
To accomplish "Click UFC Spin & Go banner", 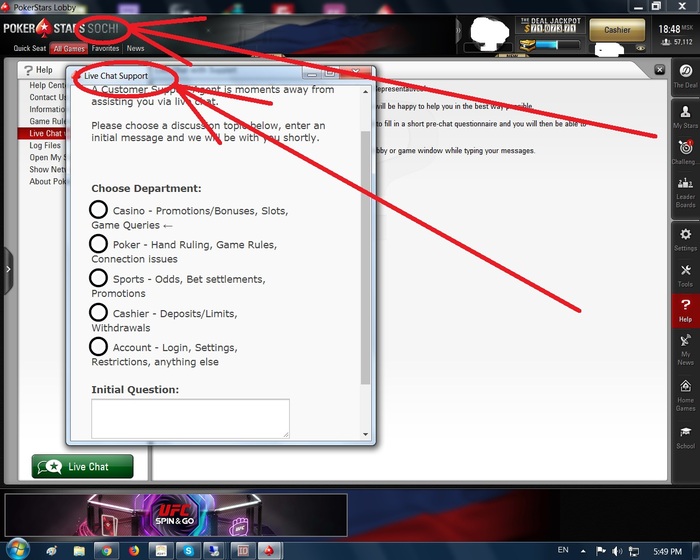I will (176, 514).
